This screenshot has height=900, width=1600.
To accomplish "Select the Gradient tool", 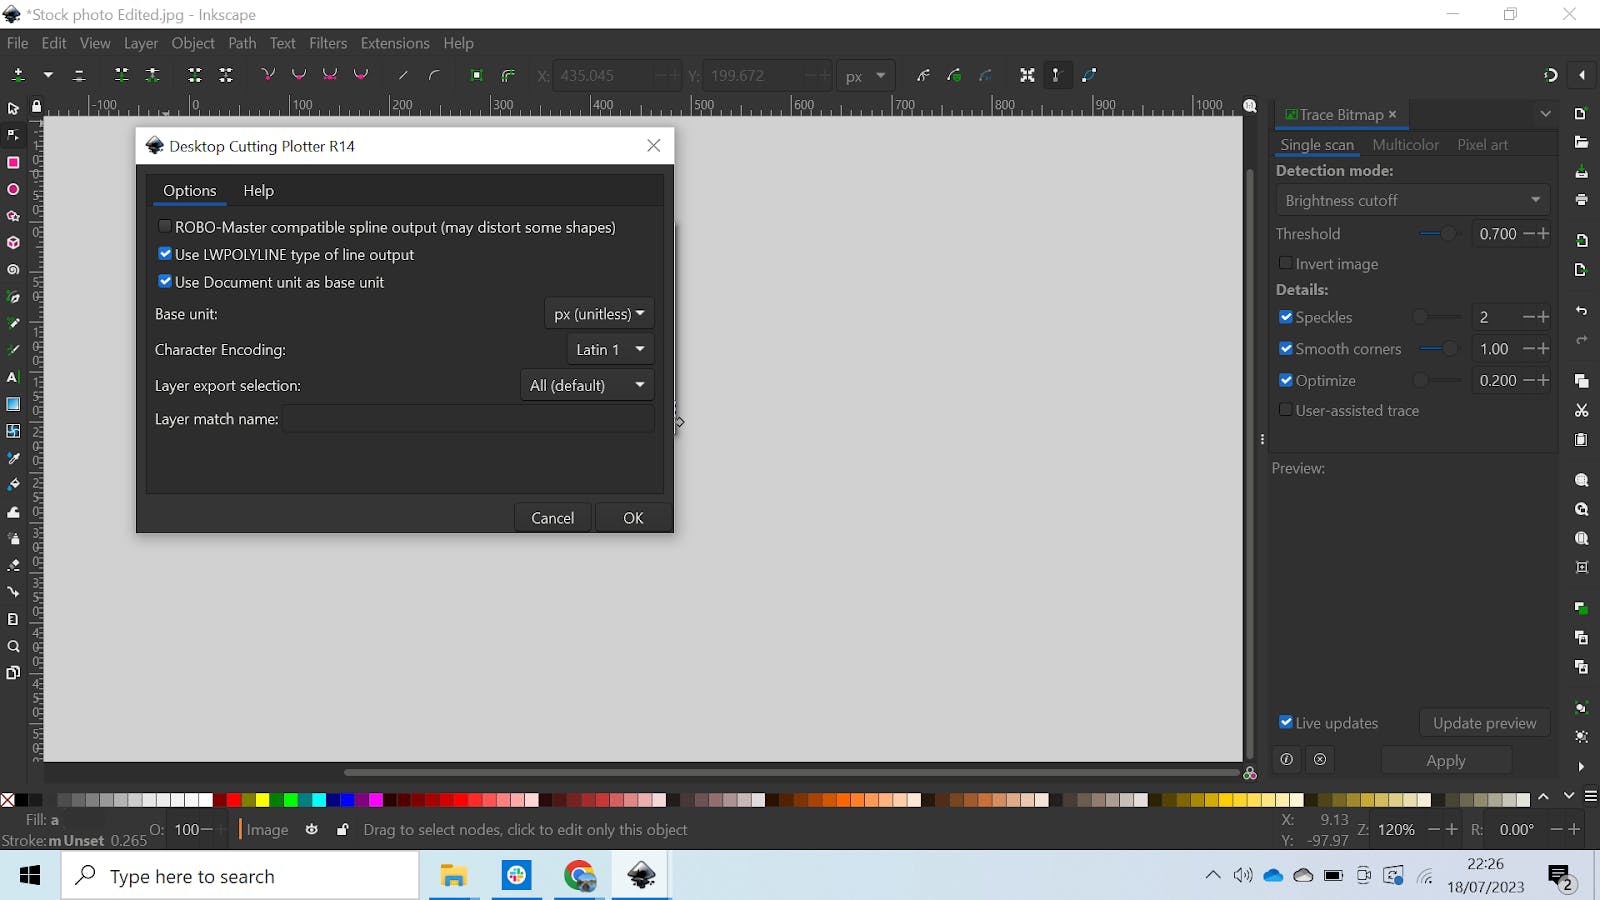I will 13,404.
